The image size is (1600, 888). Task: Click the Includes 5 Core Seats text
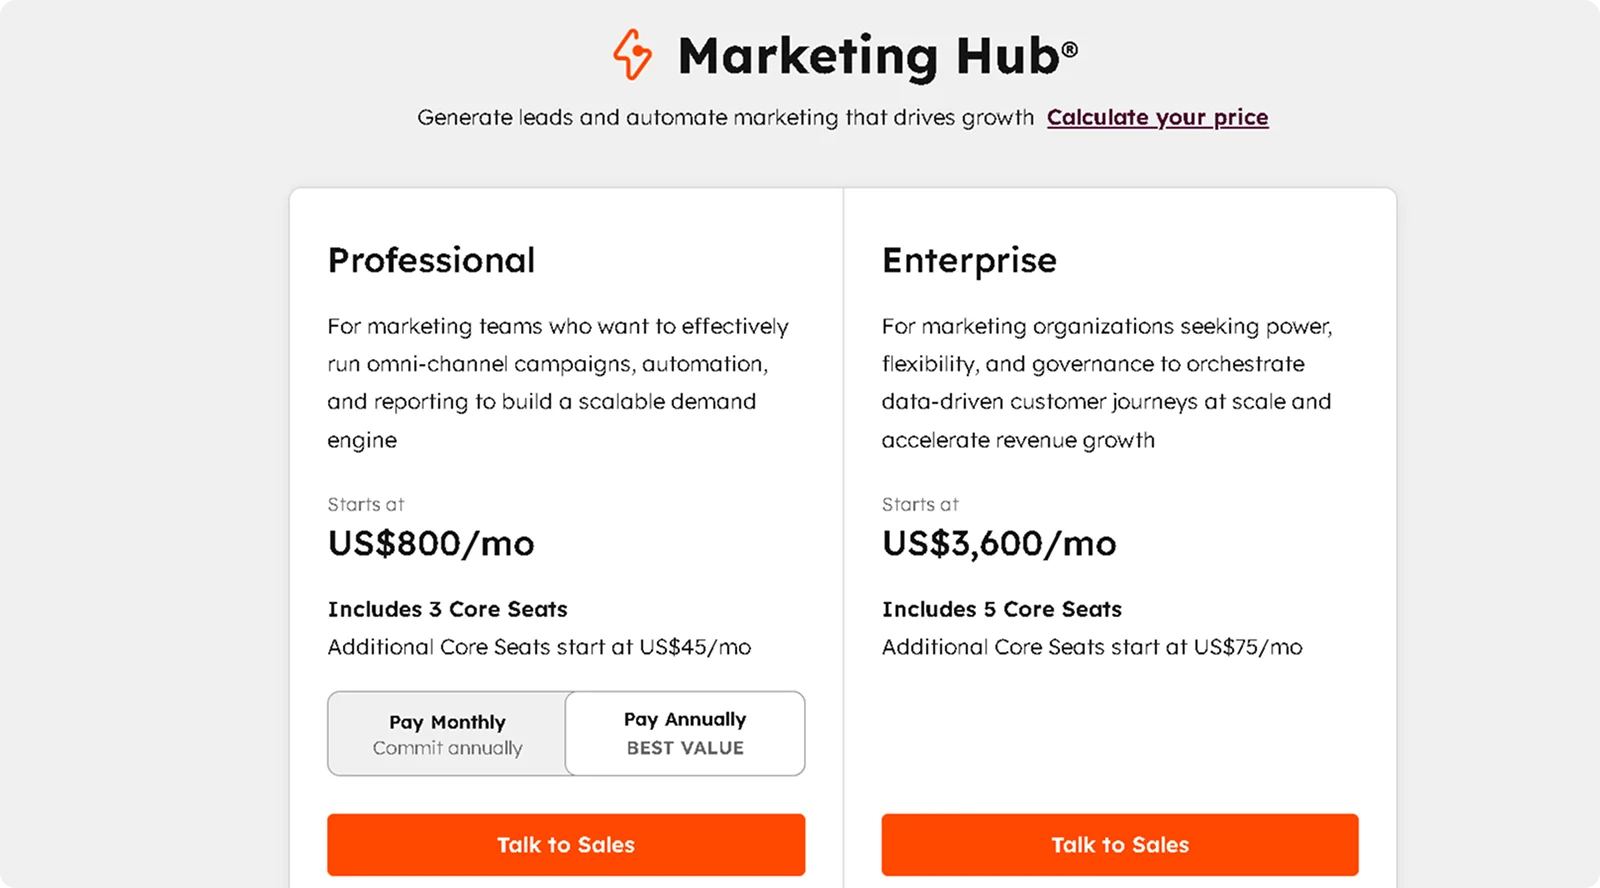tap(1001, 609)
